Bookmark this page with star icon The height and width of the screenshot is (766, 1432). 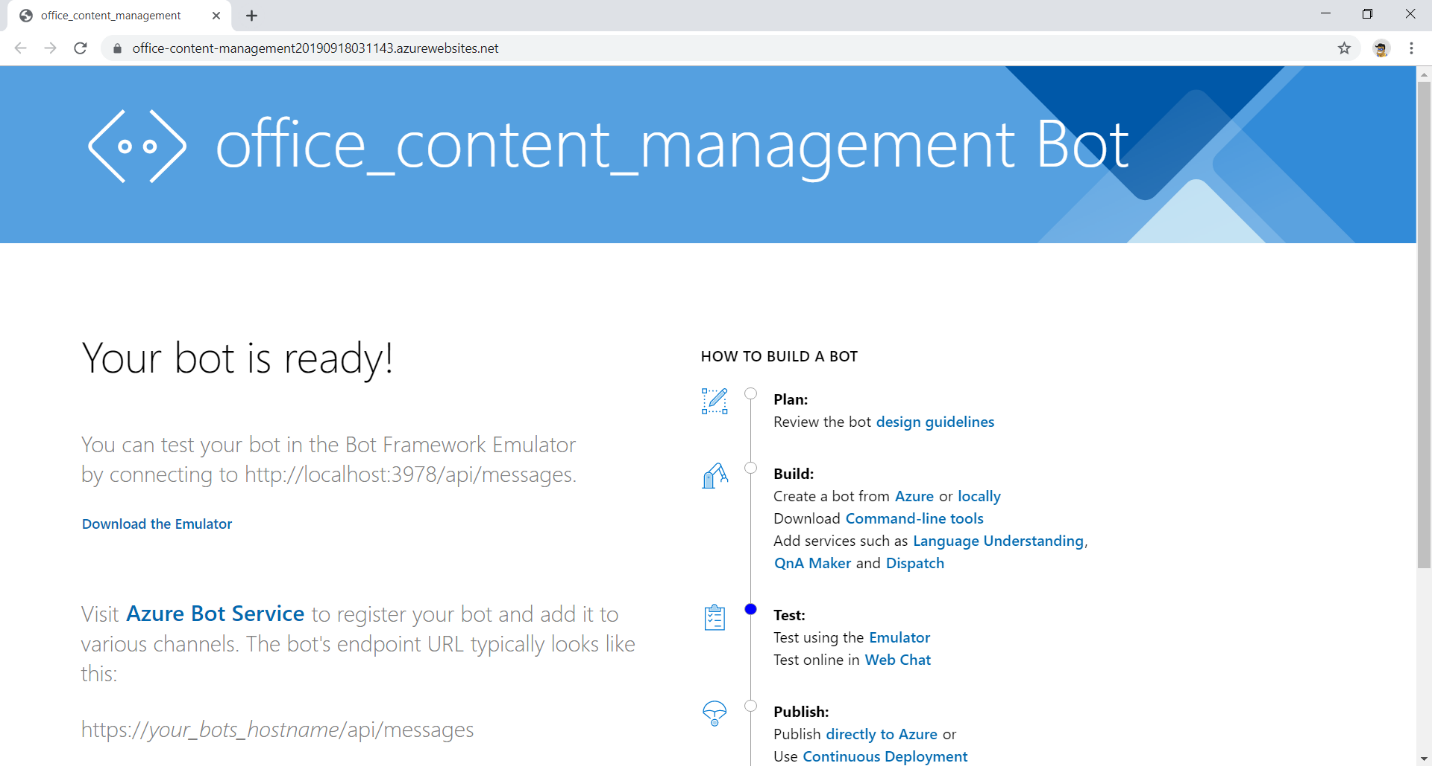tap(1344, 48)
